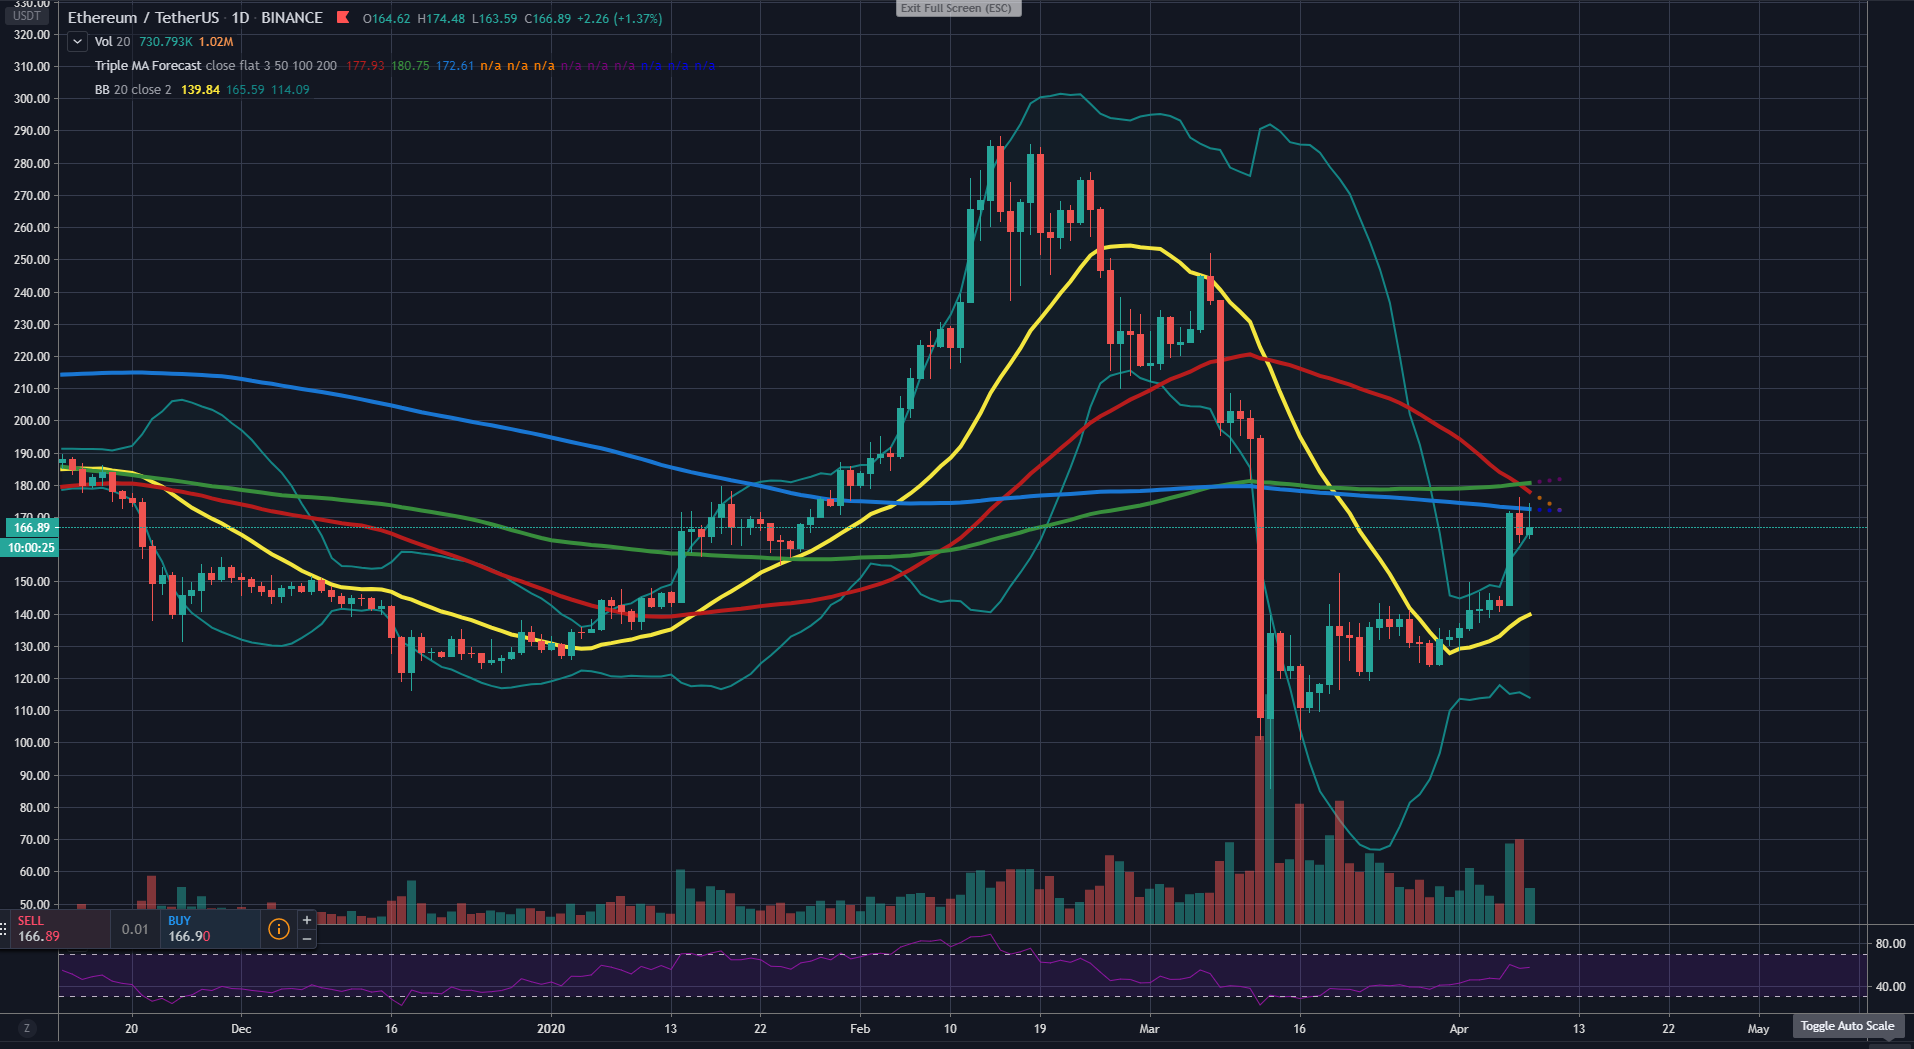Viewport: 1914px width, 1049px height.
Task: Click the Apr label on time axis
Action: [1459, 1028]
